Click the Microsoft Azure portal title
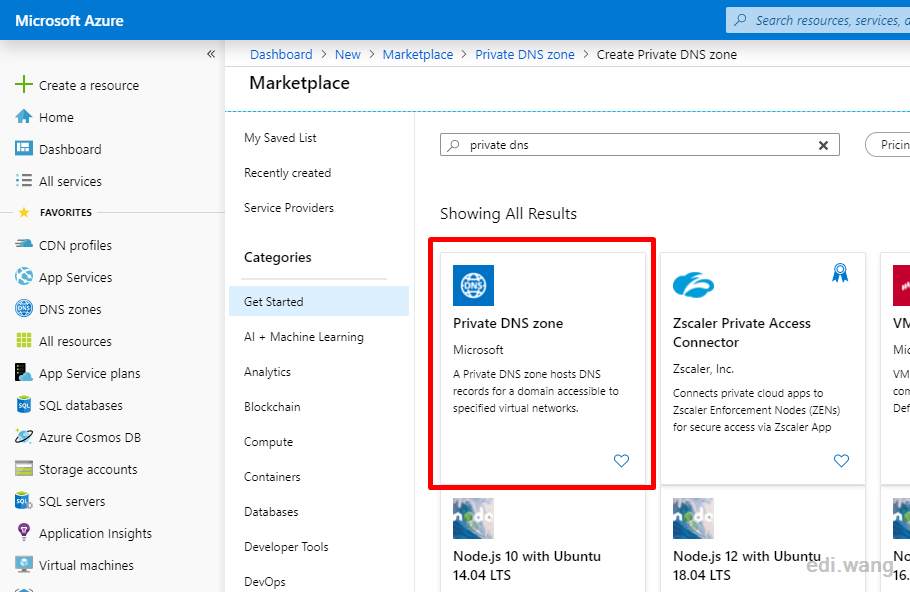Image resolution: width=910 pixels, height=592 pixels. pyautogui.click(x=69, y=21)
